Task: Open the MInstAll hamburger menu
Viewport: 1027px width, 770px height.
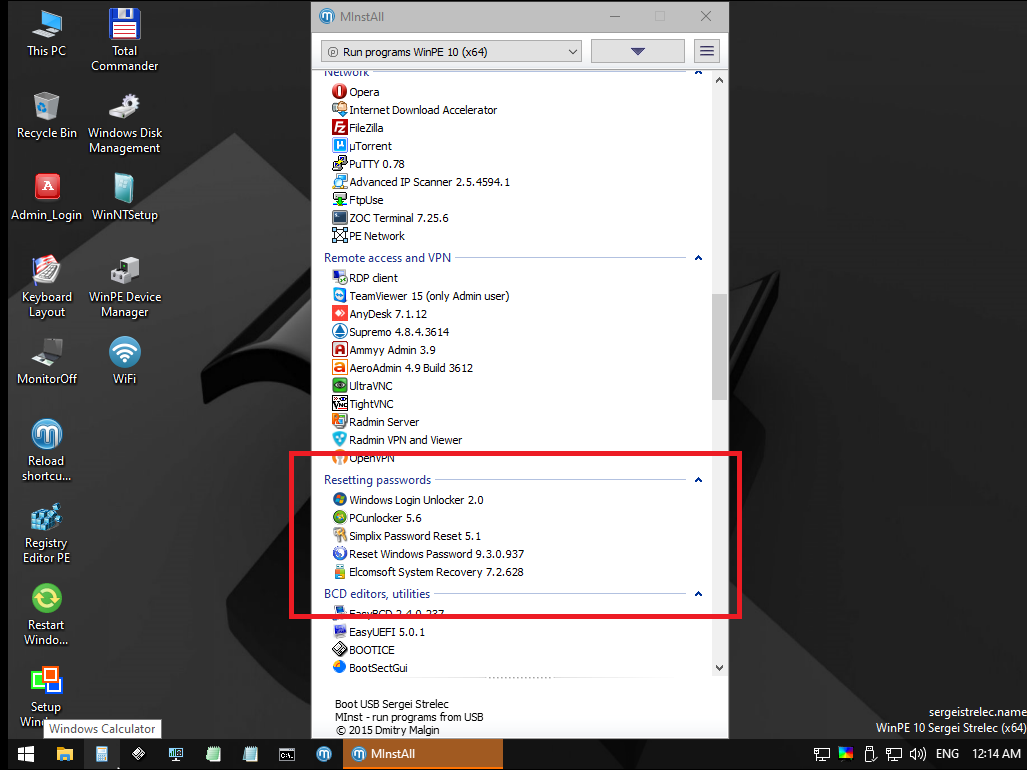Action: click(x=706, y=51)
